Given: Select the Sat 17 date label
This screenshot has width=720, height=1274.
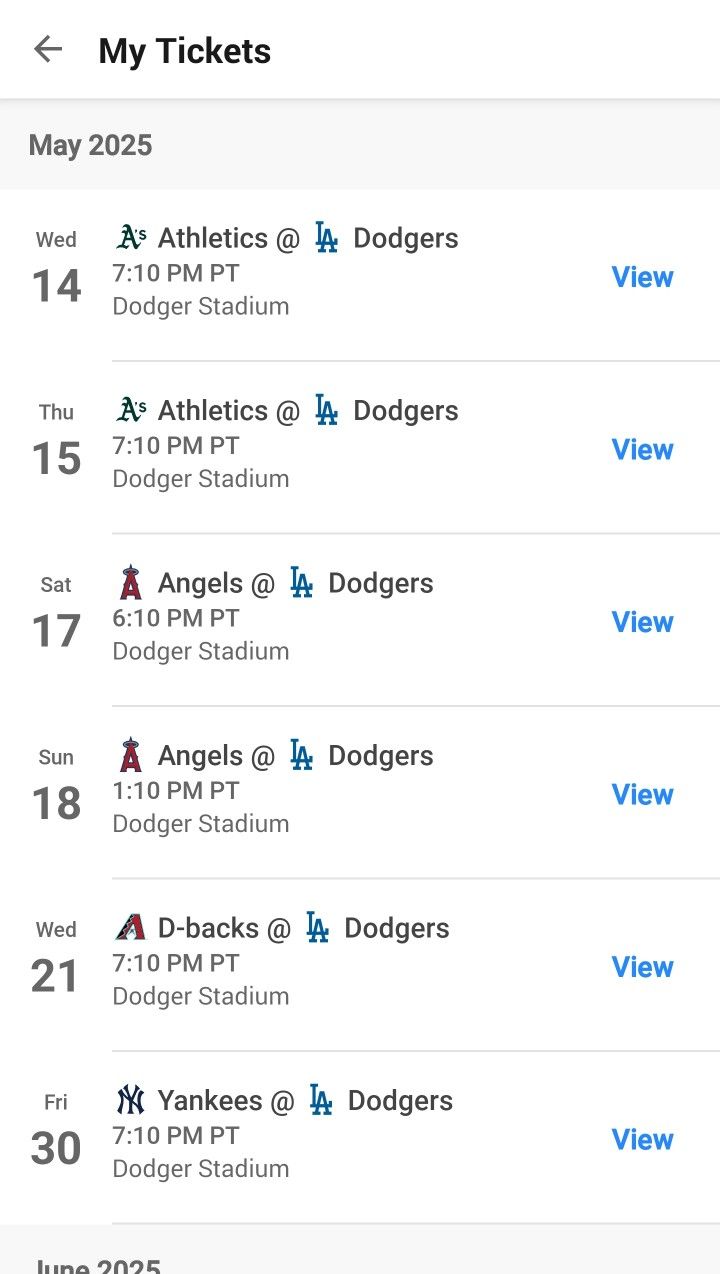Looking at the screenshot, I should [x=56, y=614].
